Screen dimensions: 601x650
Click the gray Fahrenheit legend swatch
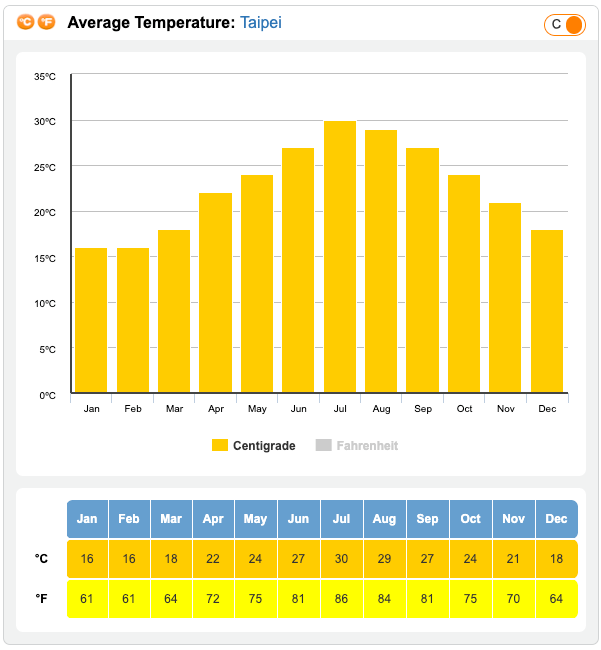[323, 445]
